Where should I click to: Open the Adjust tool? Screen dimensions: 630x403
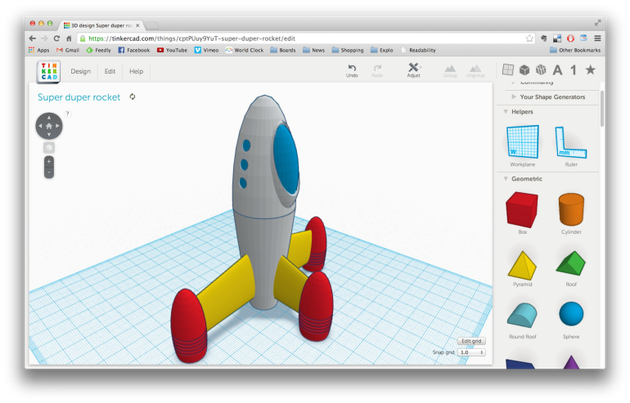(413, 70)
